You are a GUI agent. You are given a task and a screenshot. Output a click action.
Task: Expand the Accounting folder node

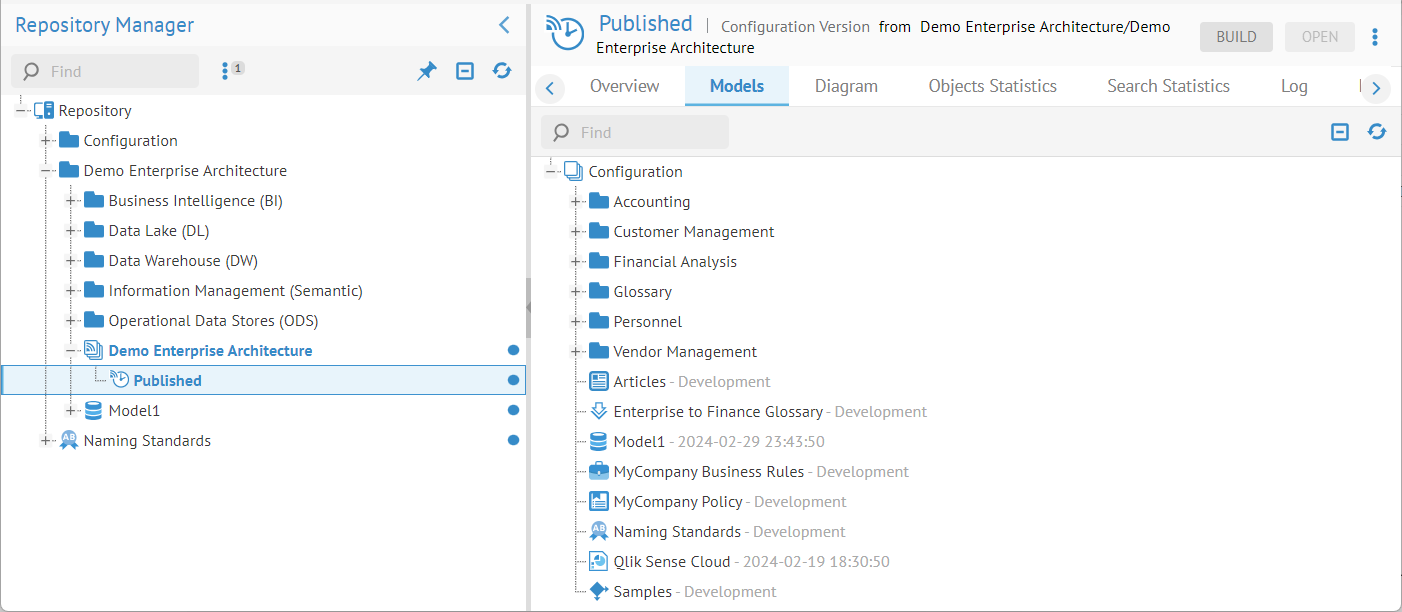click(x=576, y=202)
